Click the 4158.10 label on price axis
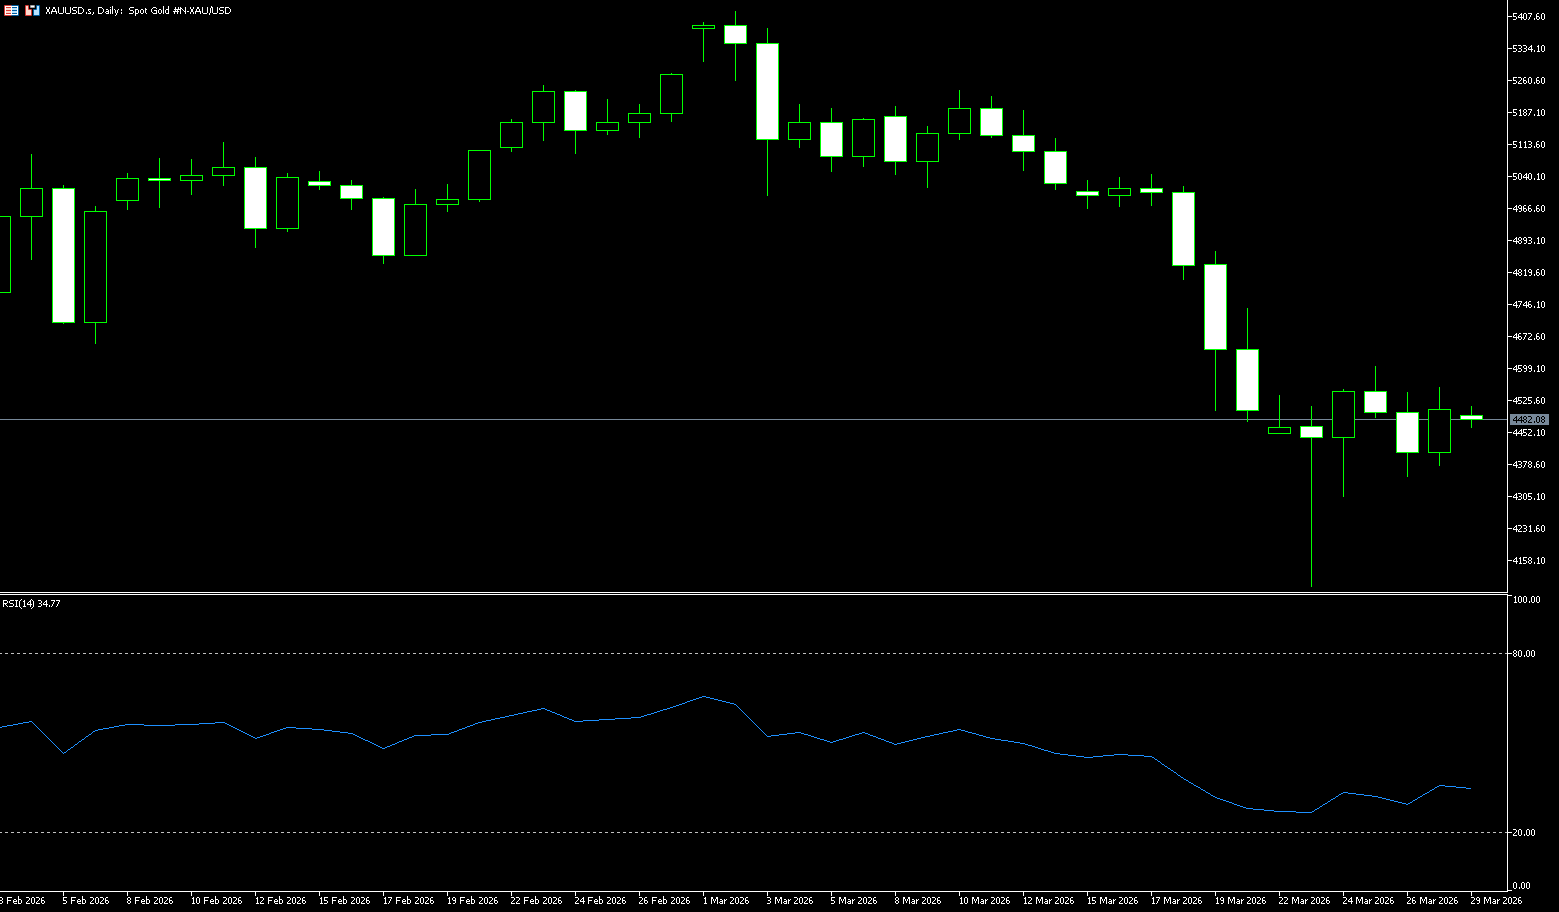The height and width of the screenshot is (912, 1559). [1529, 561]
